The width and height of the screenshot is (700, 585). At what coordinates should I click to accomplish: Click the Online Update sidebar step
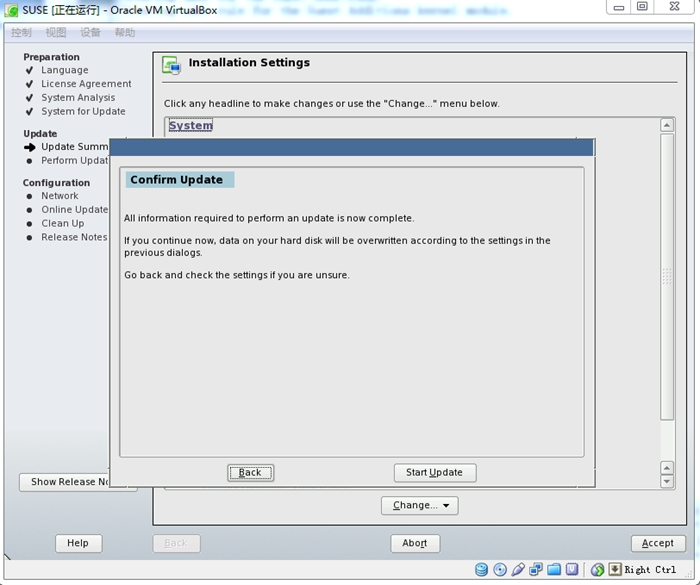(x=75, y=209)
